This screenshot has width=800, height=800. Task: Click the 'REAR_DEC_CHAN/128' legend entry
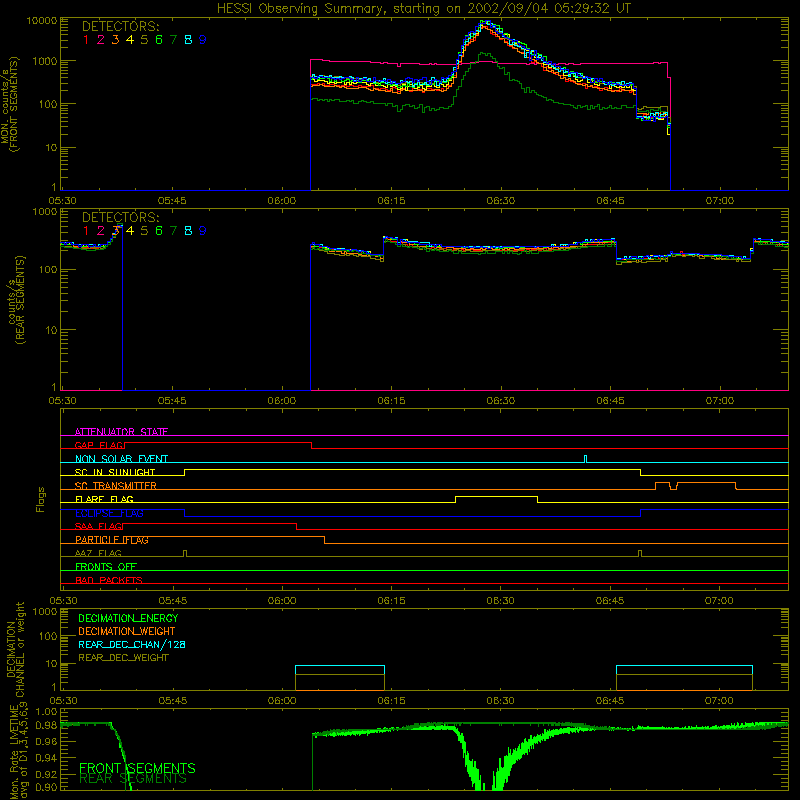132,644
